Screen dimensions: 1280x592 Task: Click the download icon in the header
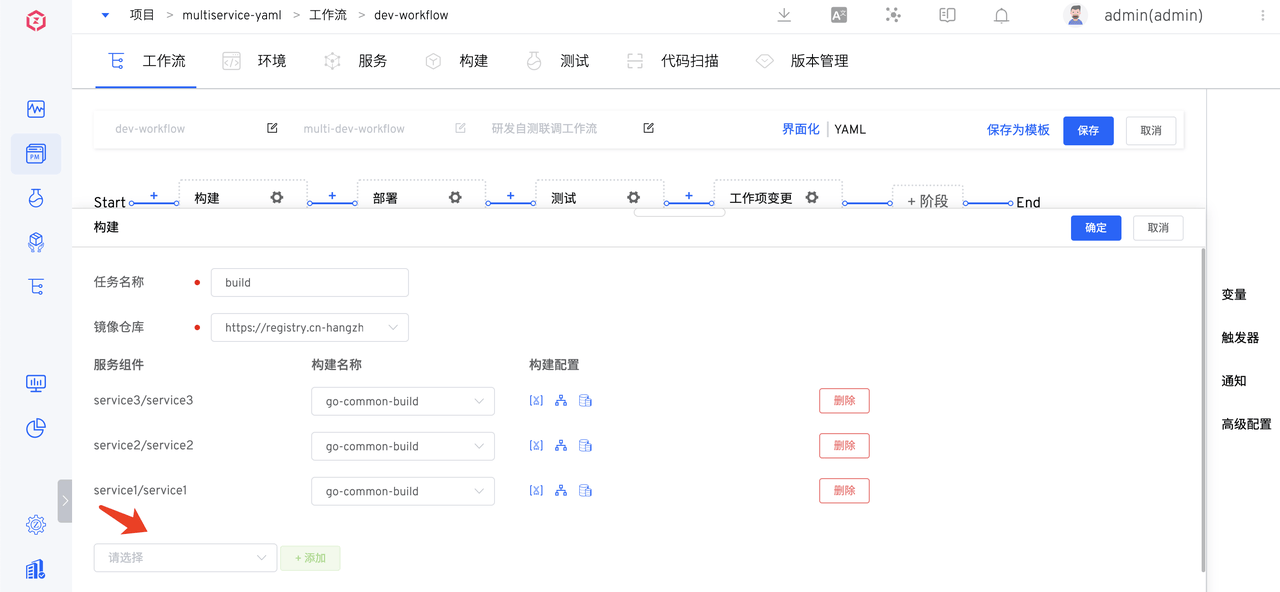784,15
